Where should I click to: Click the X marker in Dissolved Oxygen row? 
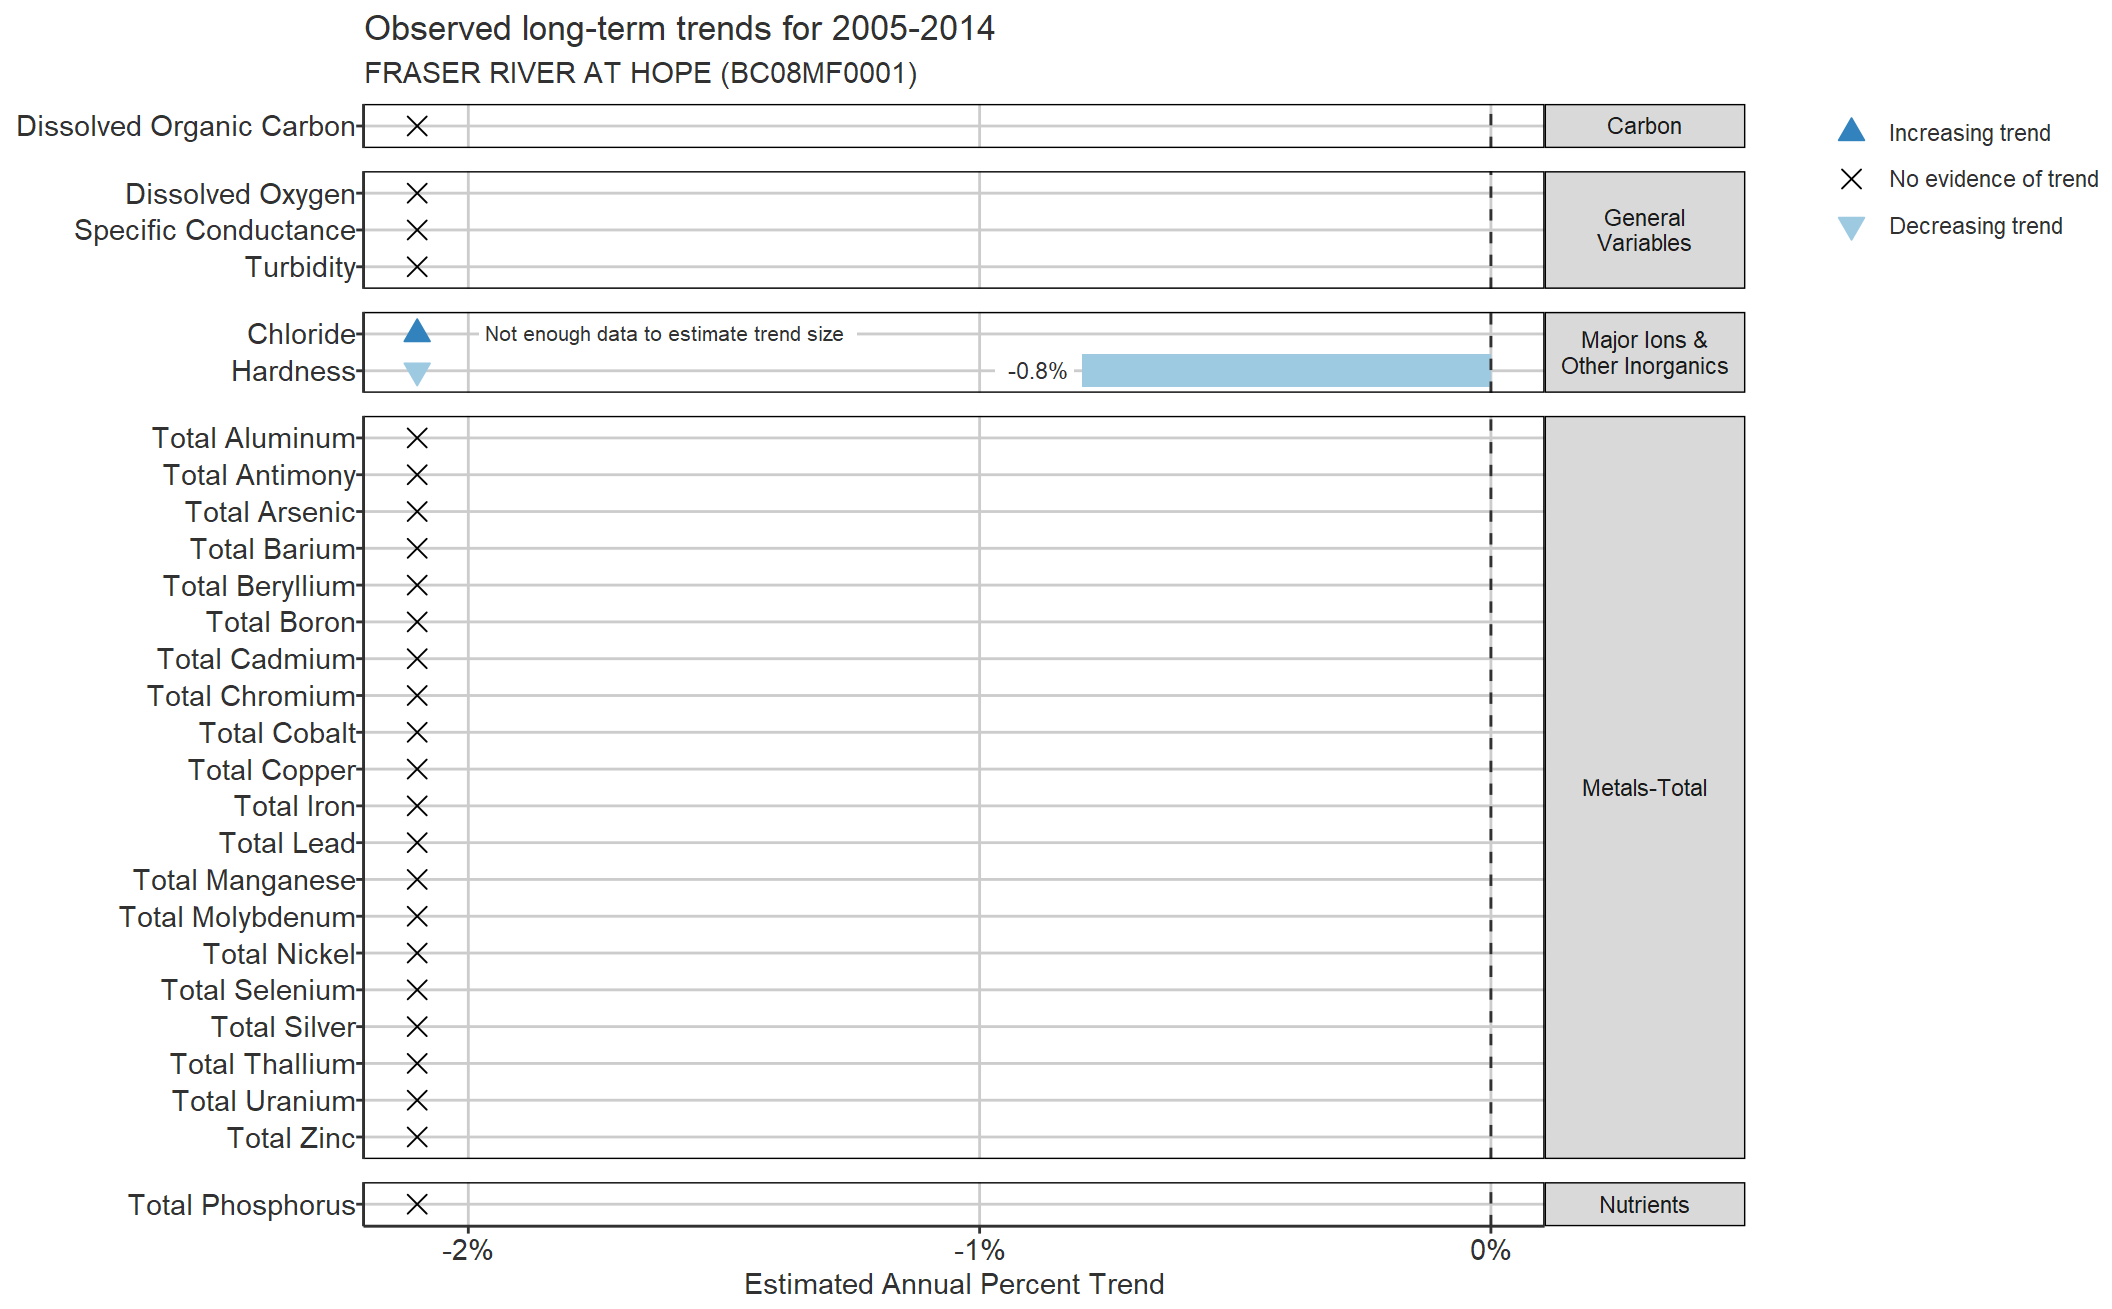(417, 193)
